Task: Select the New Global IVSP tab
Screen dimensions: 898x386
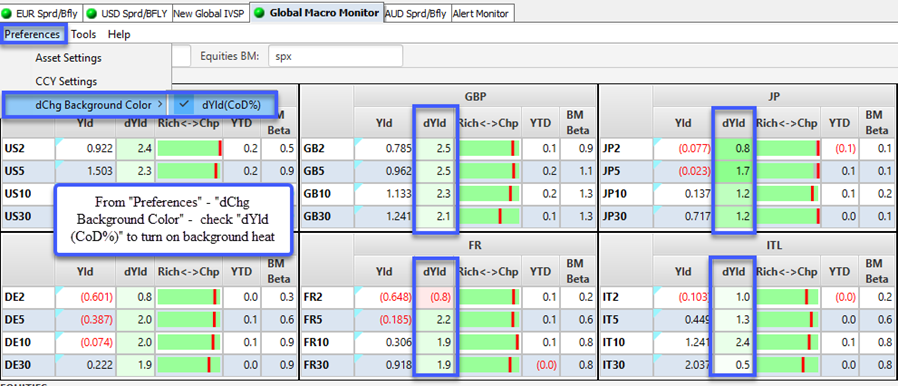Action: [x=210, y=13]
